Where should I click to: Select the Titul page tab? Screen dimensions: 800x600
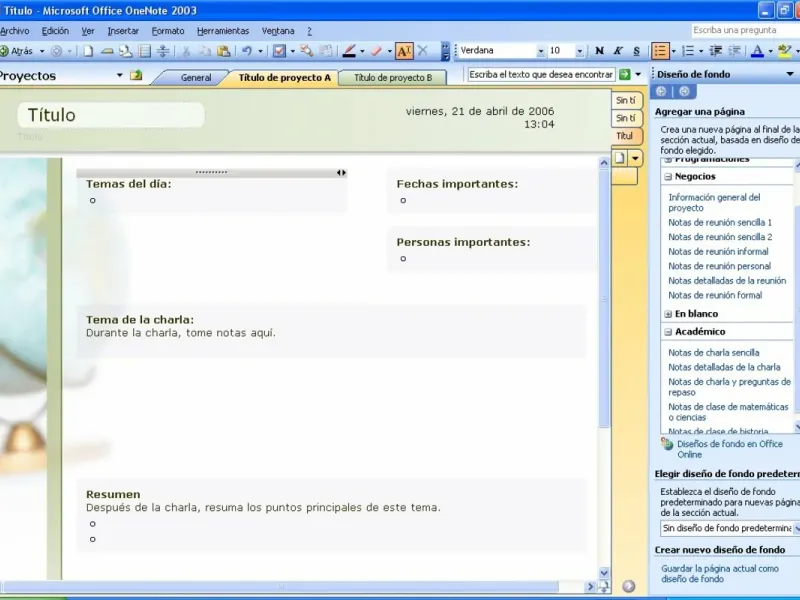(626, 136)
